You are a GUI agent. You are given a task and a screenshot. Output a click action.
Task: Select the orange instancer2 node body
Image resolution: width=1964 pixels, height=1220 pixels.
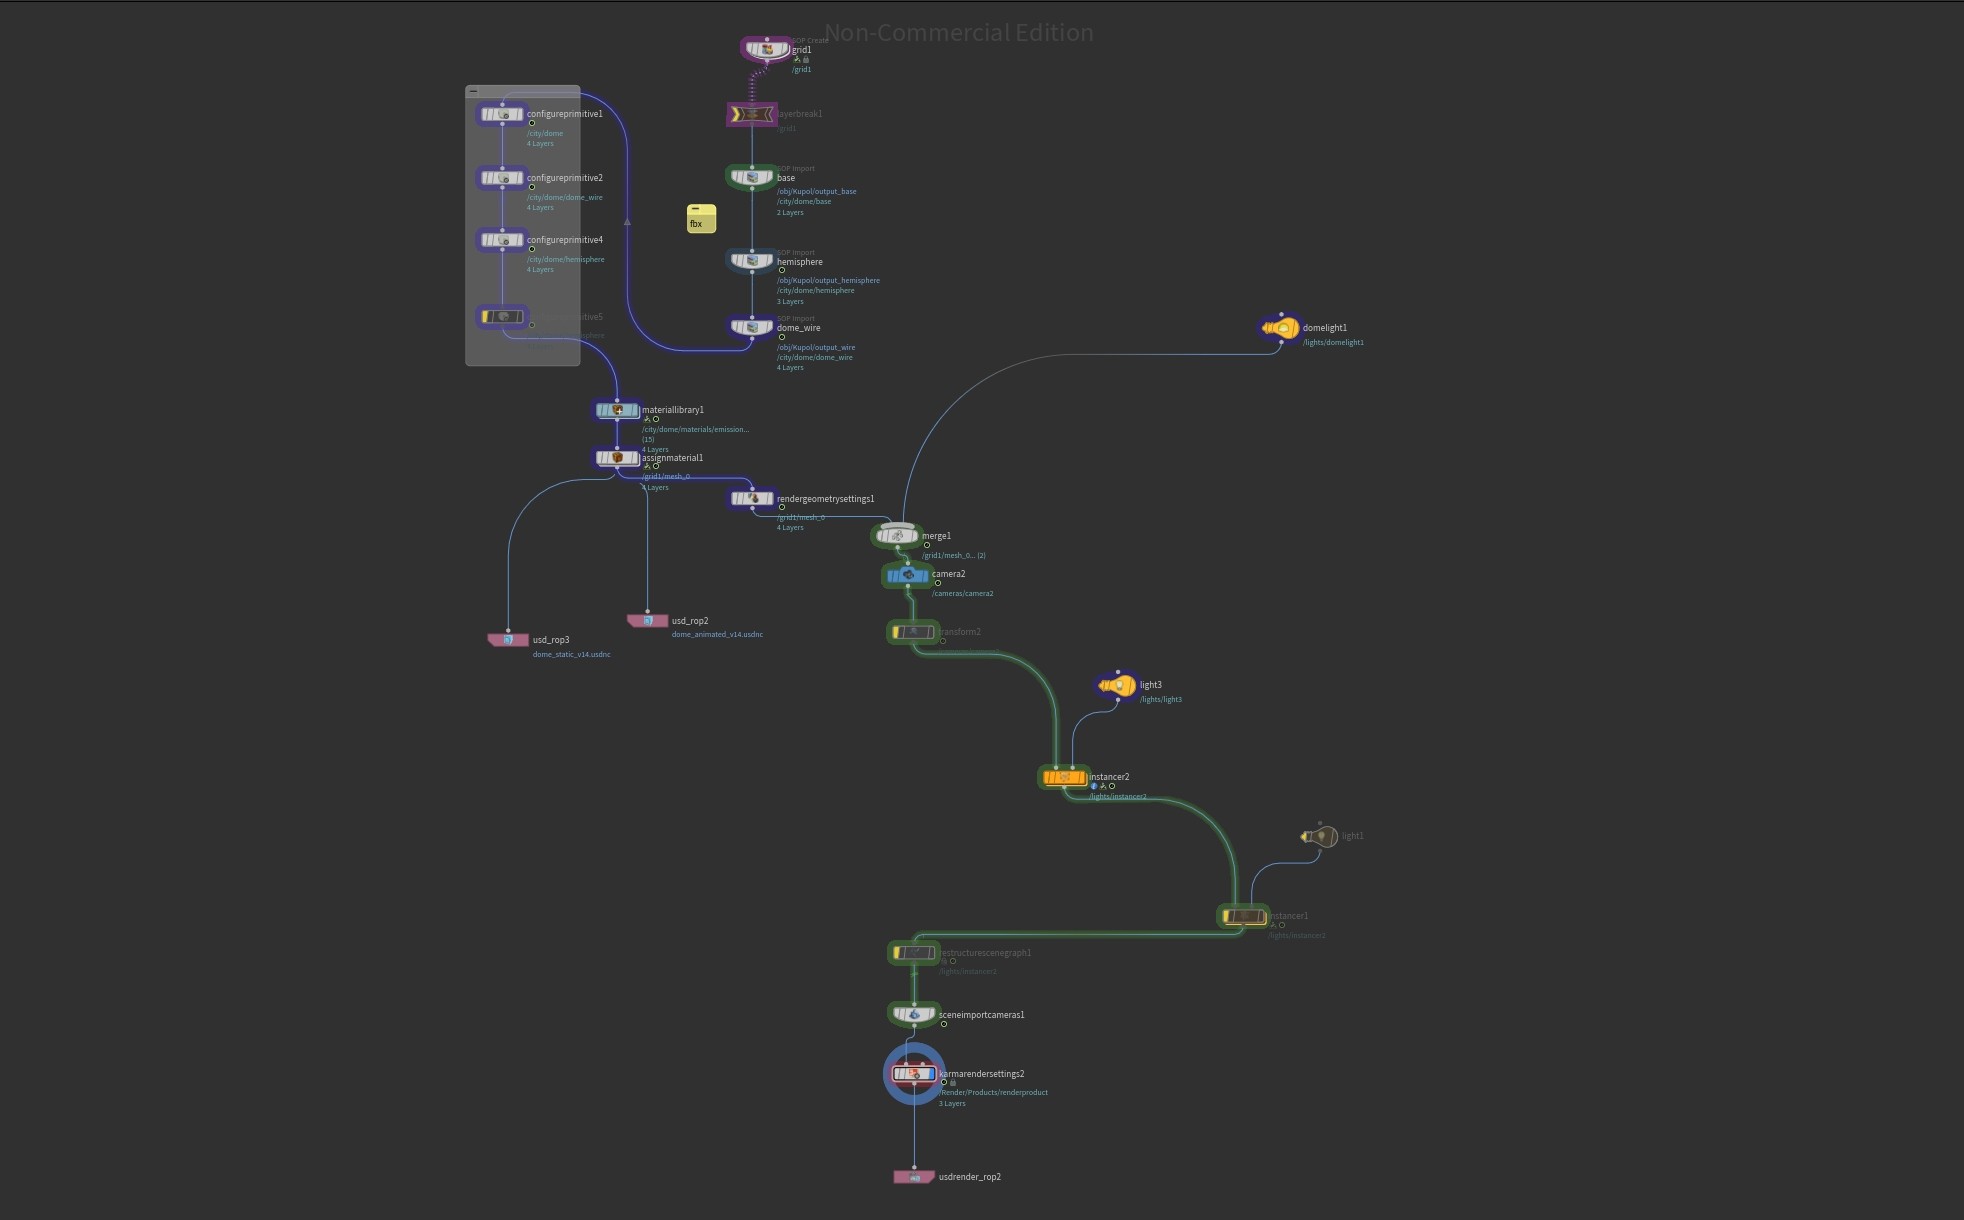[1065, 777]
